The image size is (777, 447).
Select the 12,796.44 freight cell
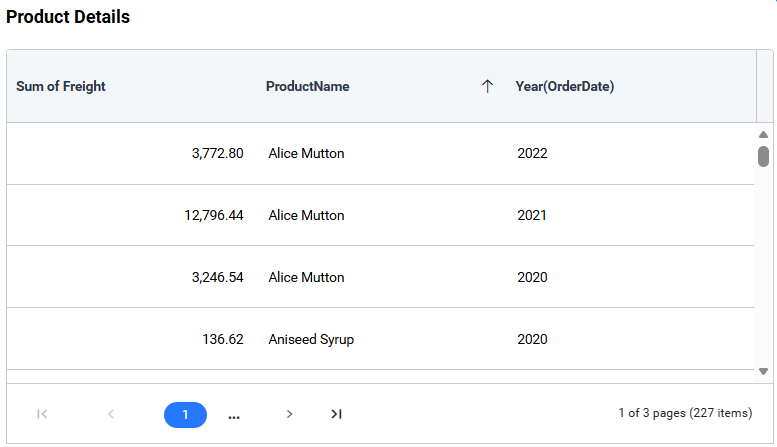click(214, 216)
